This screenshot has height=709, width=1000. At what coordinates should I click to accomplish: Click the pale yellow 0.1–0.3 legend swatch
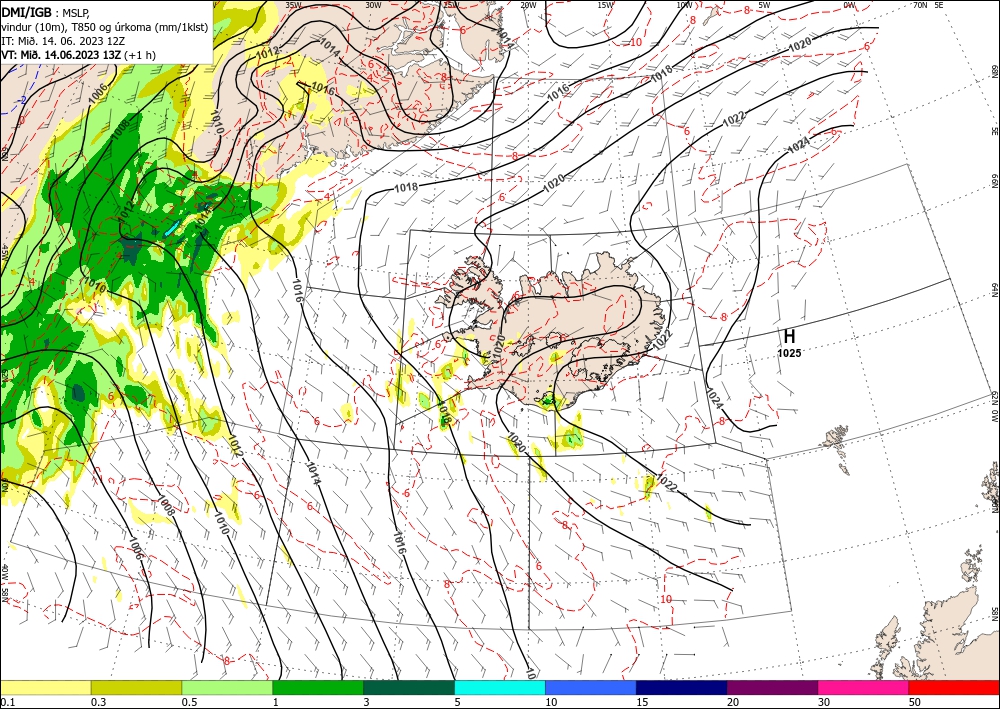coord(45,688)
